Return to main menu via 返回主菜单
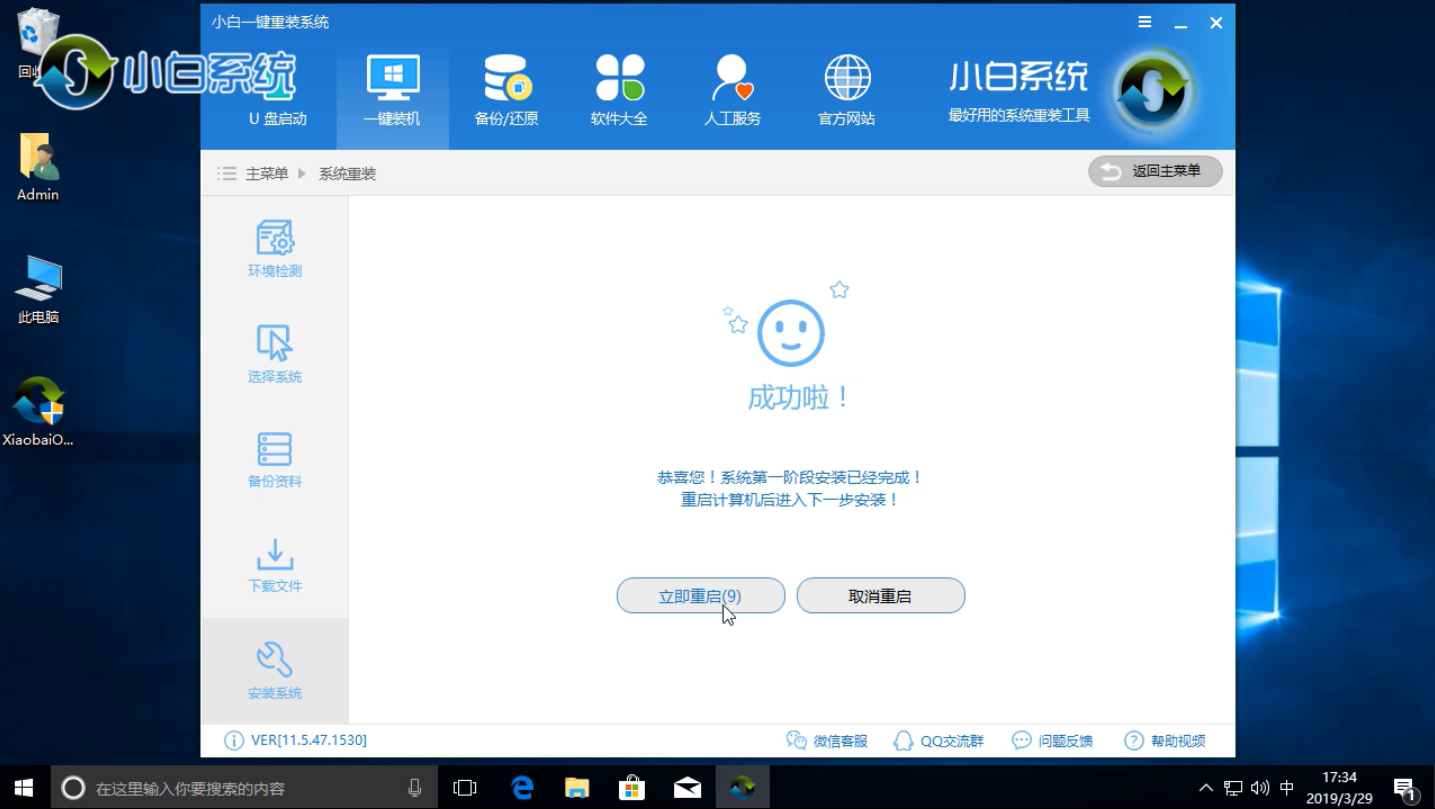This screenshot has height=809, width=1435. (x=1155, y=172)
